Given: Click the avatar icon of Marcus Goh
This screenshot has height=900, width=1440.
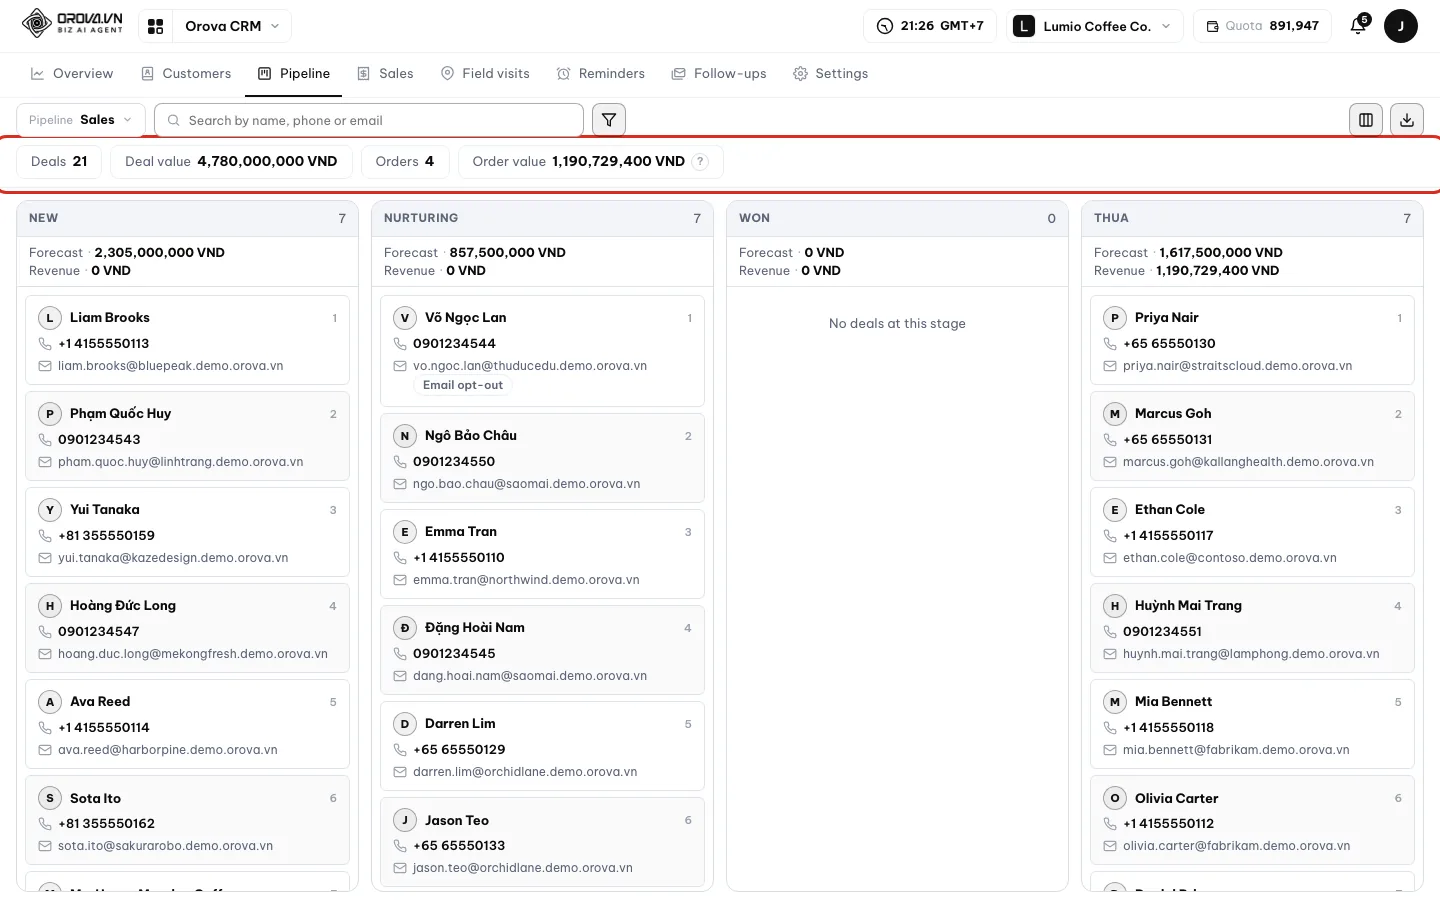Looking at the screenshot, I should coord(1115,414).
